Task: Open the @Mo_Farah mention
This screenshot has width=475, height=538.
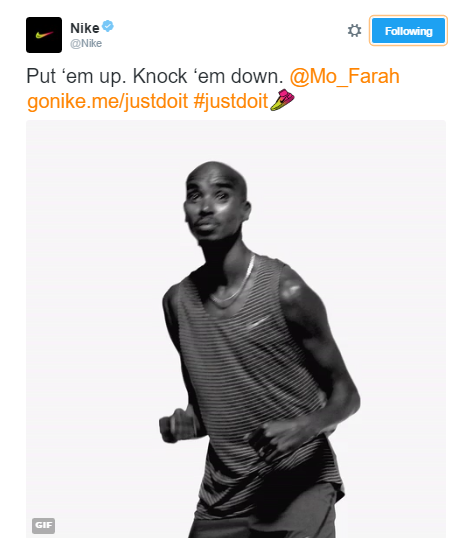Action: (345, 76)
